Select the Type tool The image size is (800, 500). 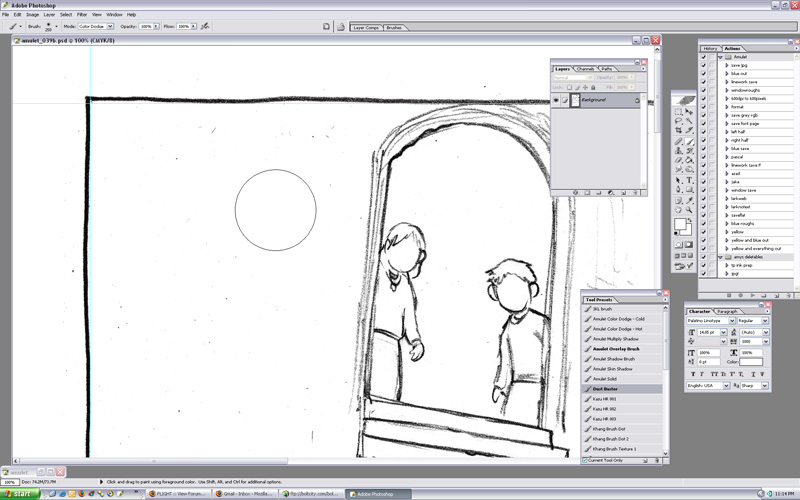(689, 180)
